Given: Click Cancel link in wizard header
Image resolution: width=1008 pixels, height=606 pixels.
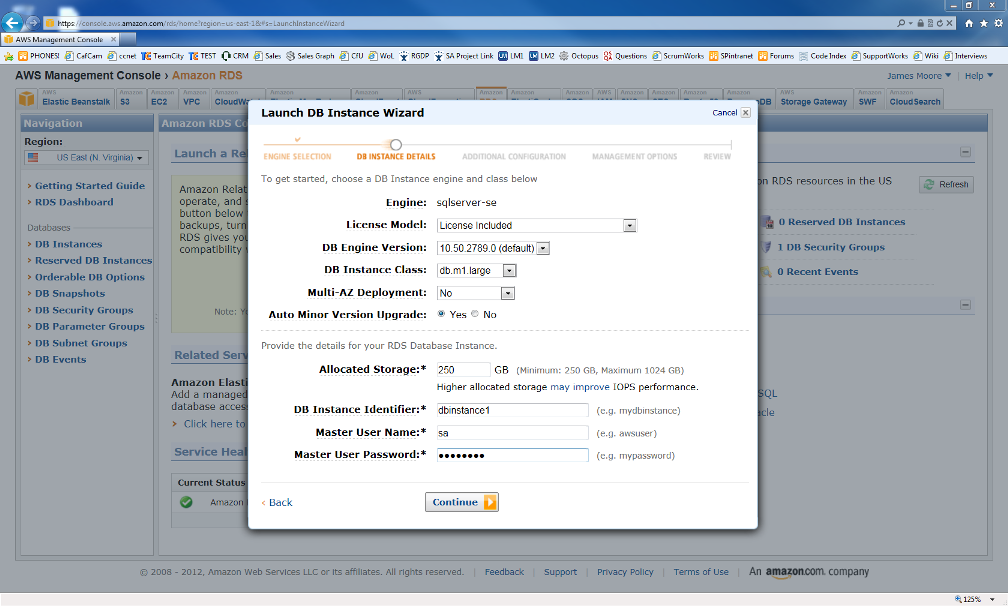Looking at the screenshot, I should pyautogui.click(x=724, y=112).
